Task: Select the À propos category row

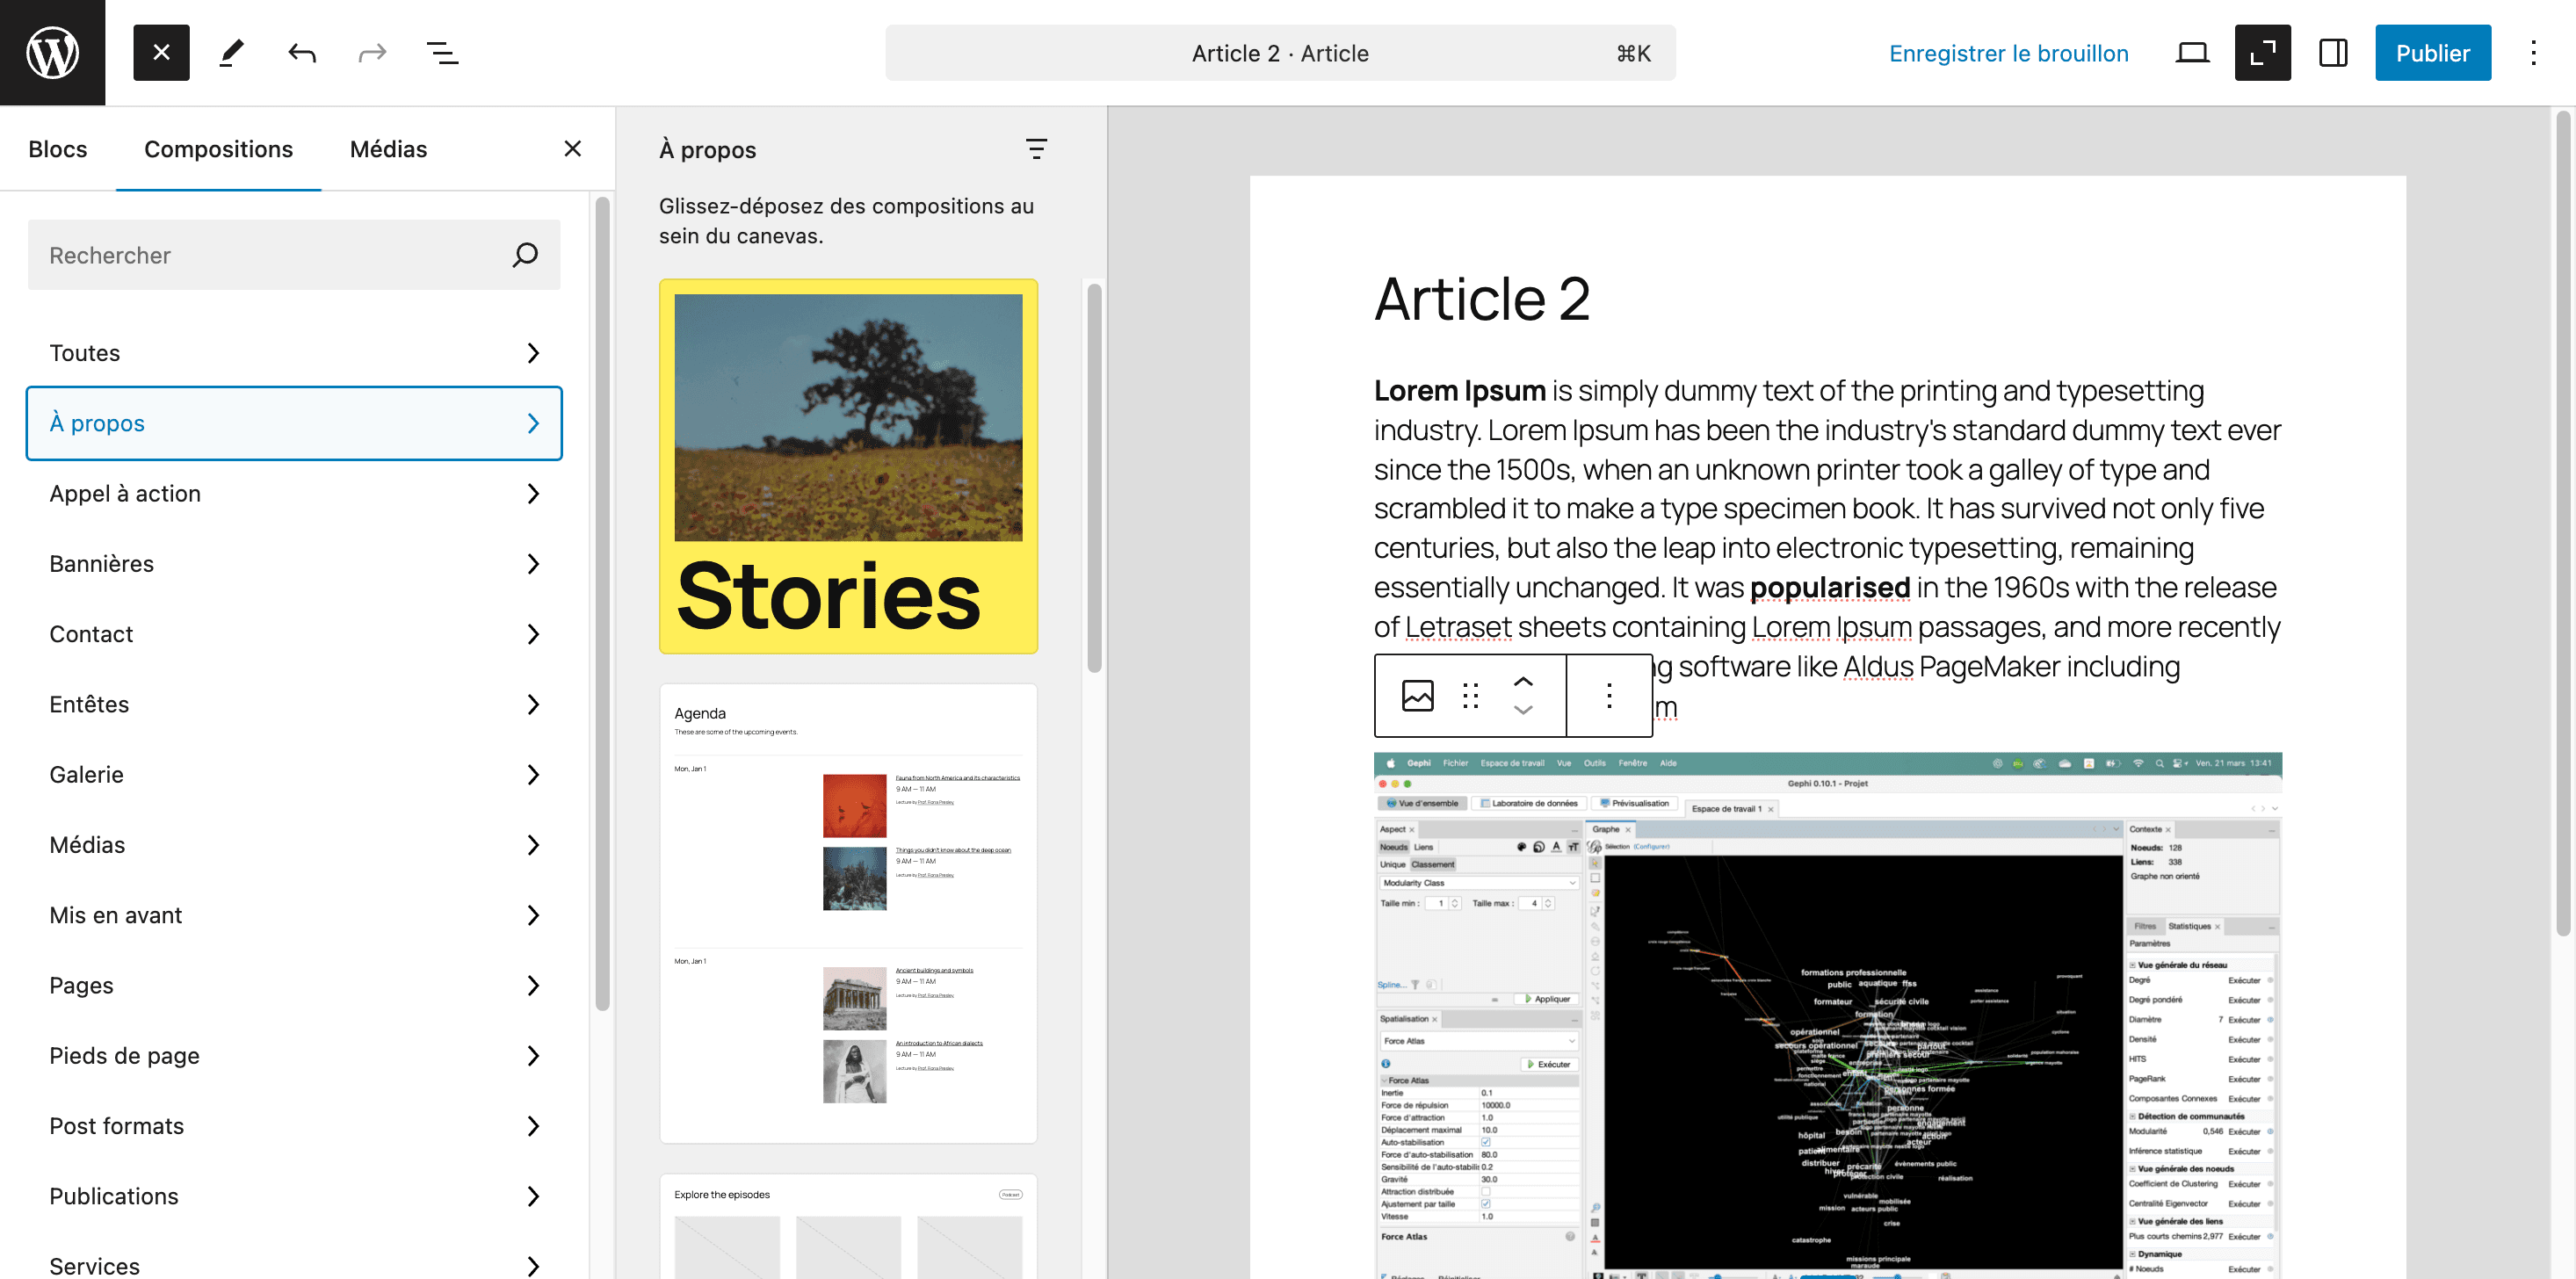Action: (294, 423)
